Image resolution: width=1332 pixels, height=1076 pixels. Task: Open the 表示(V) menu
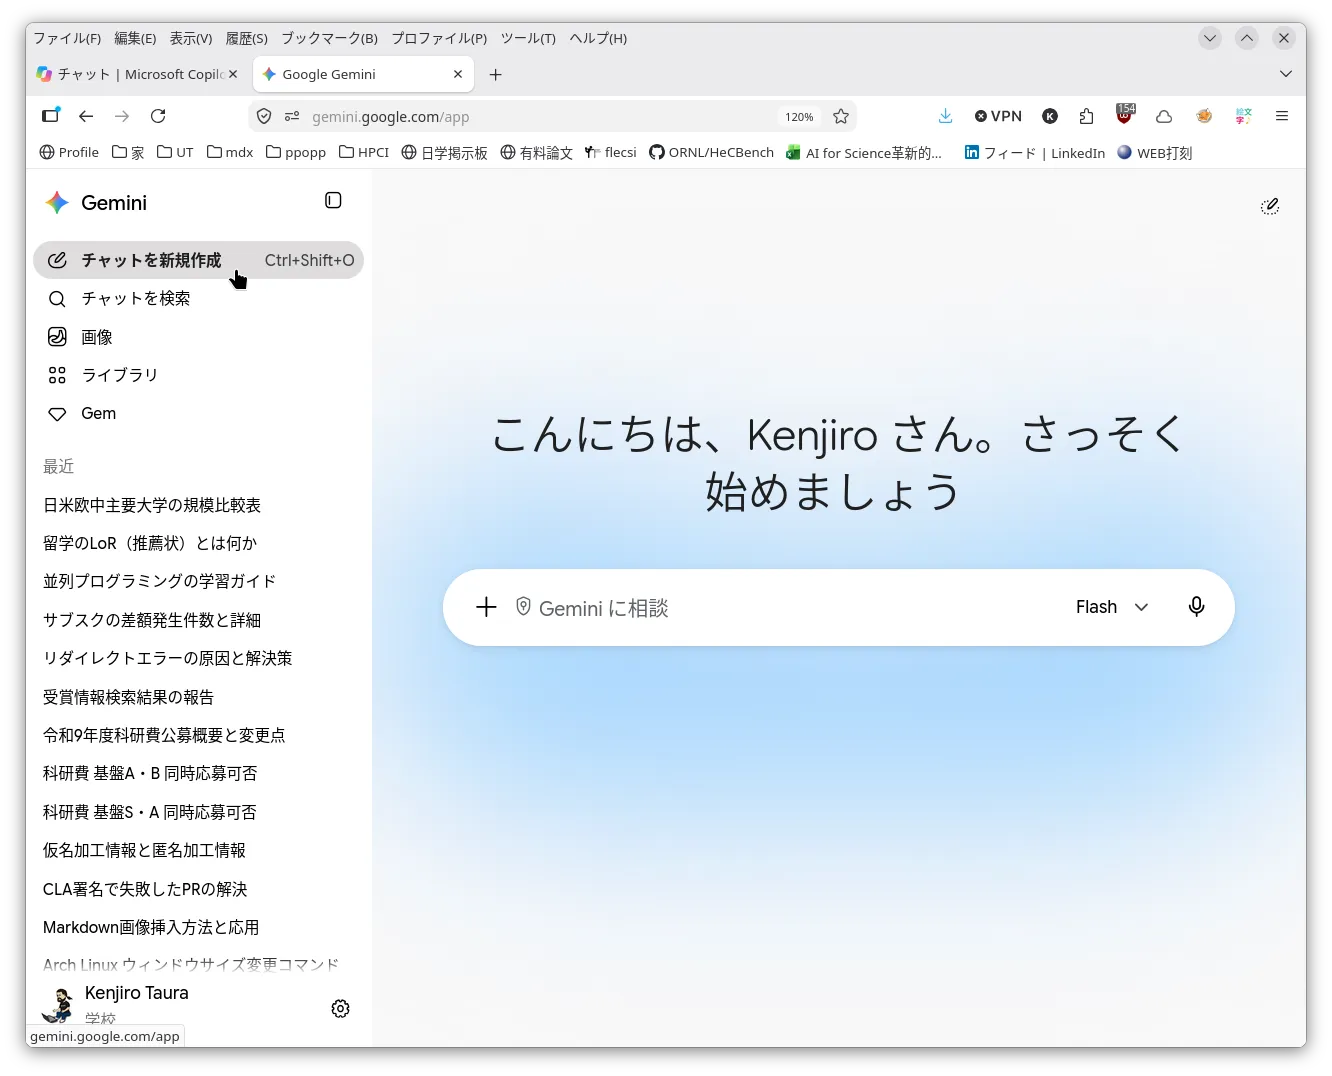click(x=191, y=38)
